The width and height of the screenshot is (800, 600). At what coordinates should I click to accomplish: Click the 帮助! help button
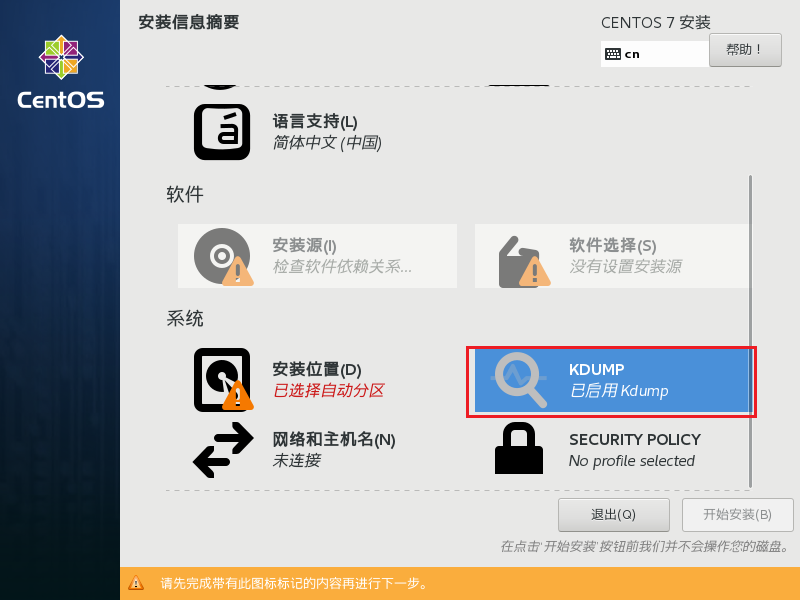click(x=745, y=50)
